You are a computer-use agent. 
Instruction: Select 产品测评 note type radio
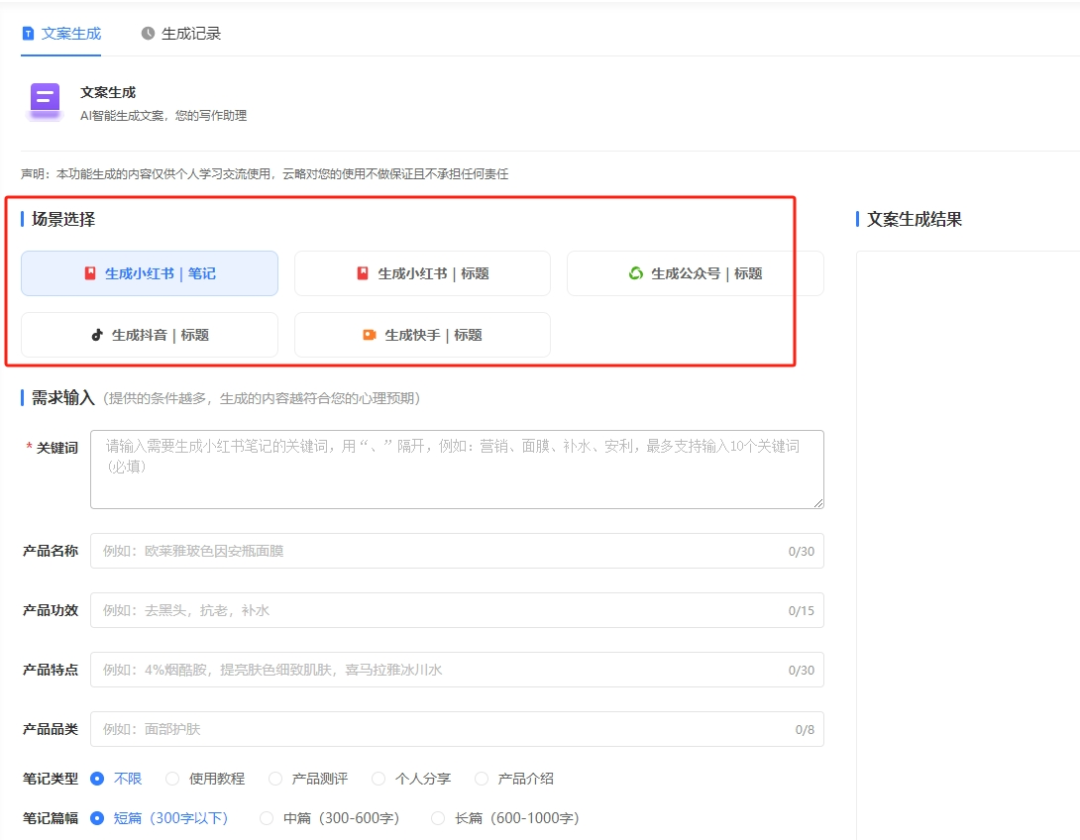276,779
